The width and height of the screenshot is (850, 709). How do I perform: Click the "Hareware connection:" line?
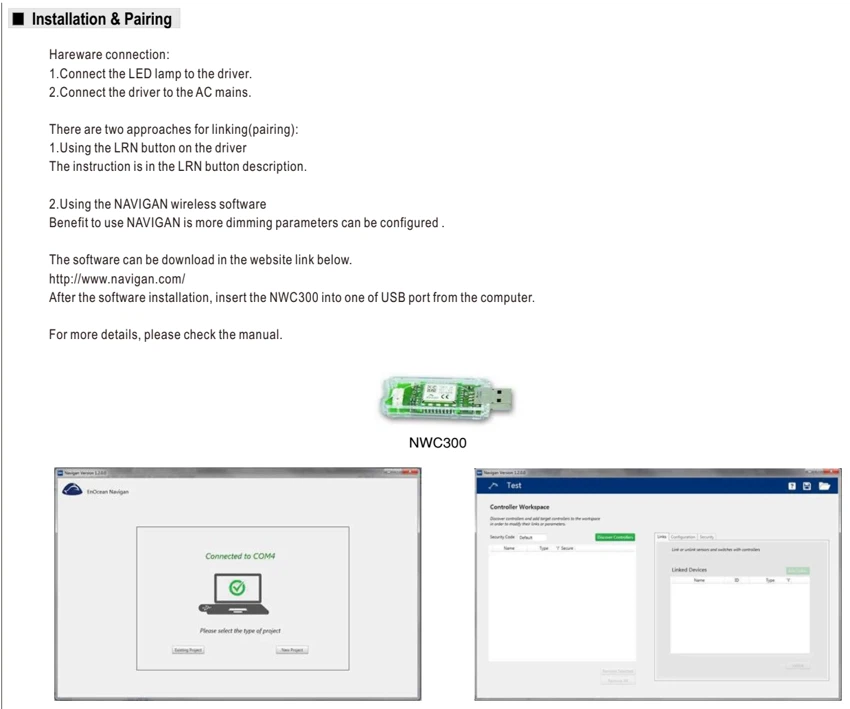(x=109, y=55)
